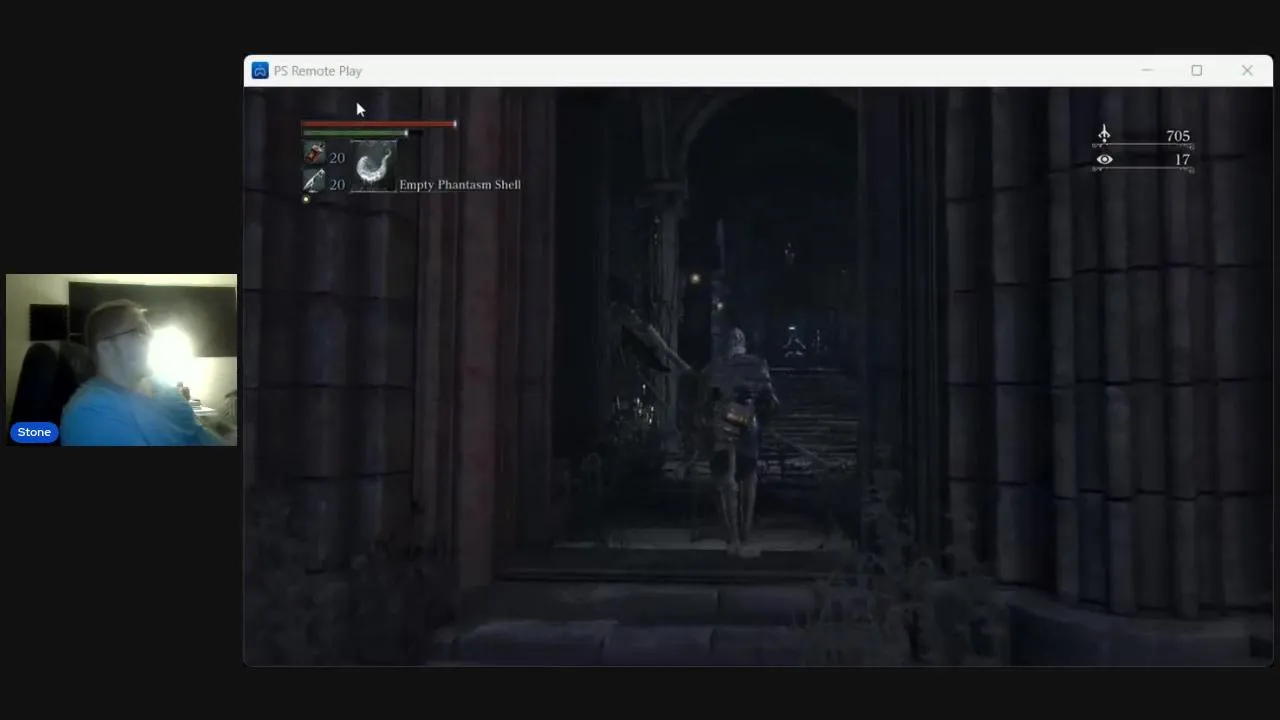The image size is (1280, 720).
Task: Click the blood echoes count 705
Action: click(1178, 136)
